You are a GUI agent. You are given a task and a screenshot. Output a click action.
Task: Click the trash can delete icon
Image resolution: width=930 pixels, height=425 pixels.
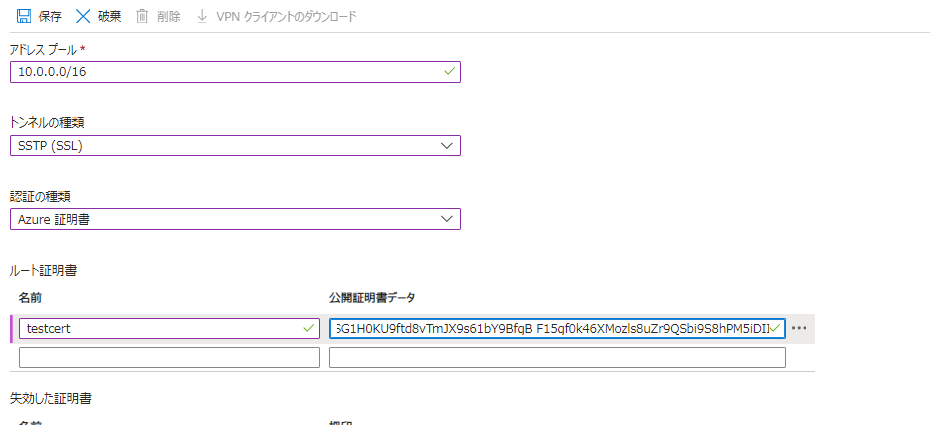142,16
